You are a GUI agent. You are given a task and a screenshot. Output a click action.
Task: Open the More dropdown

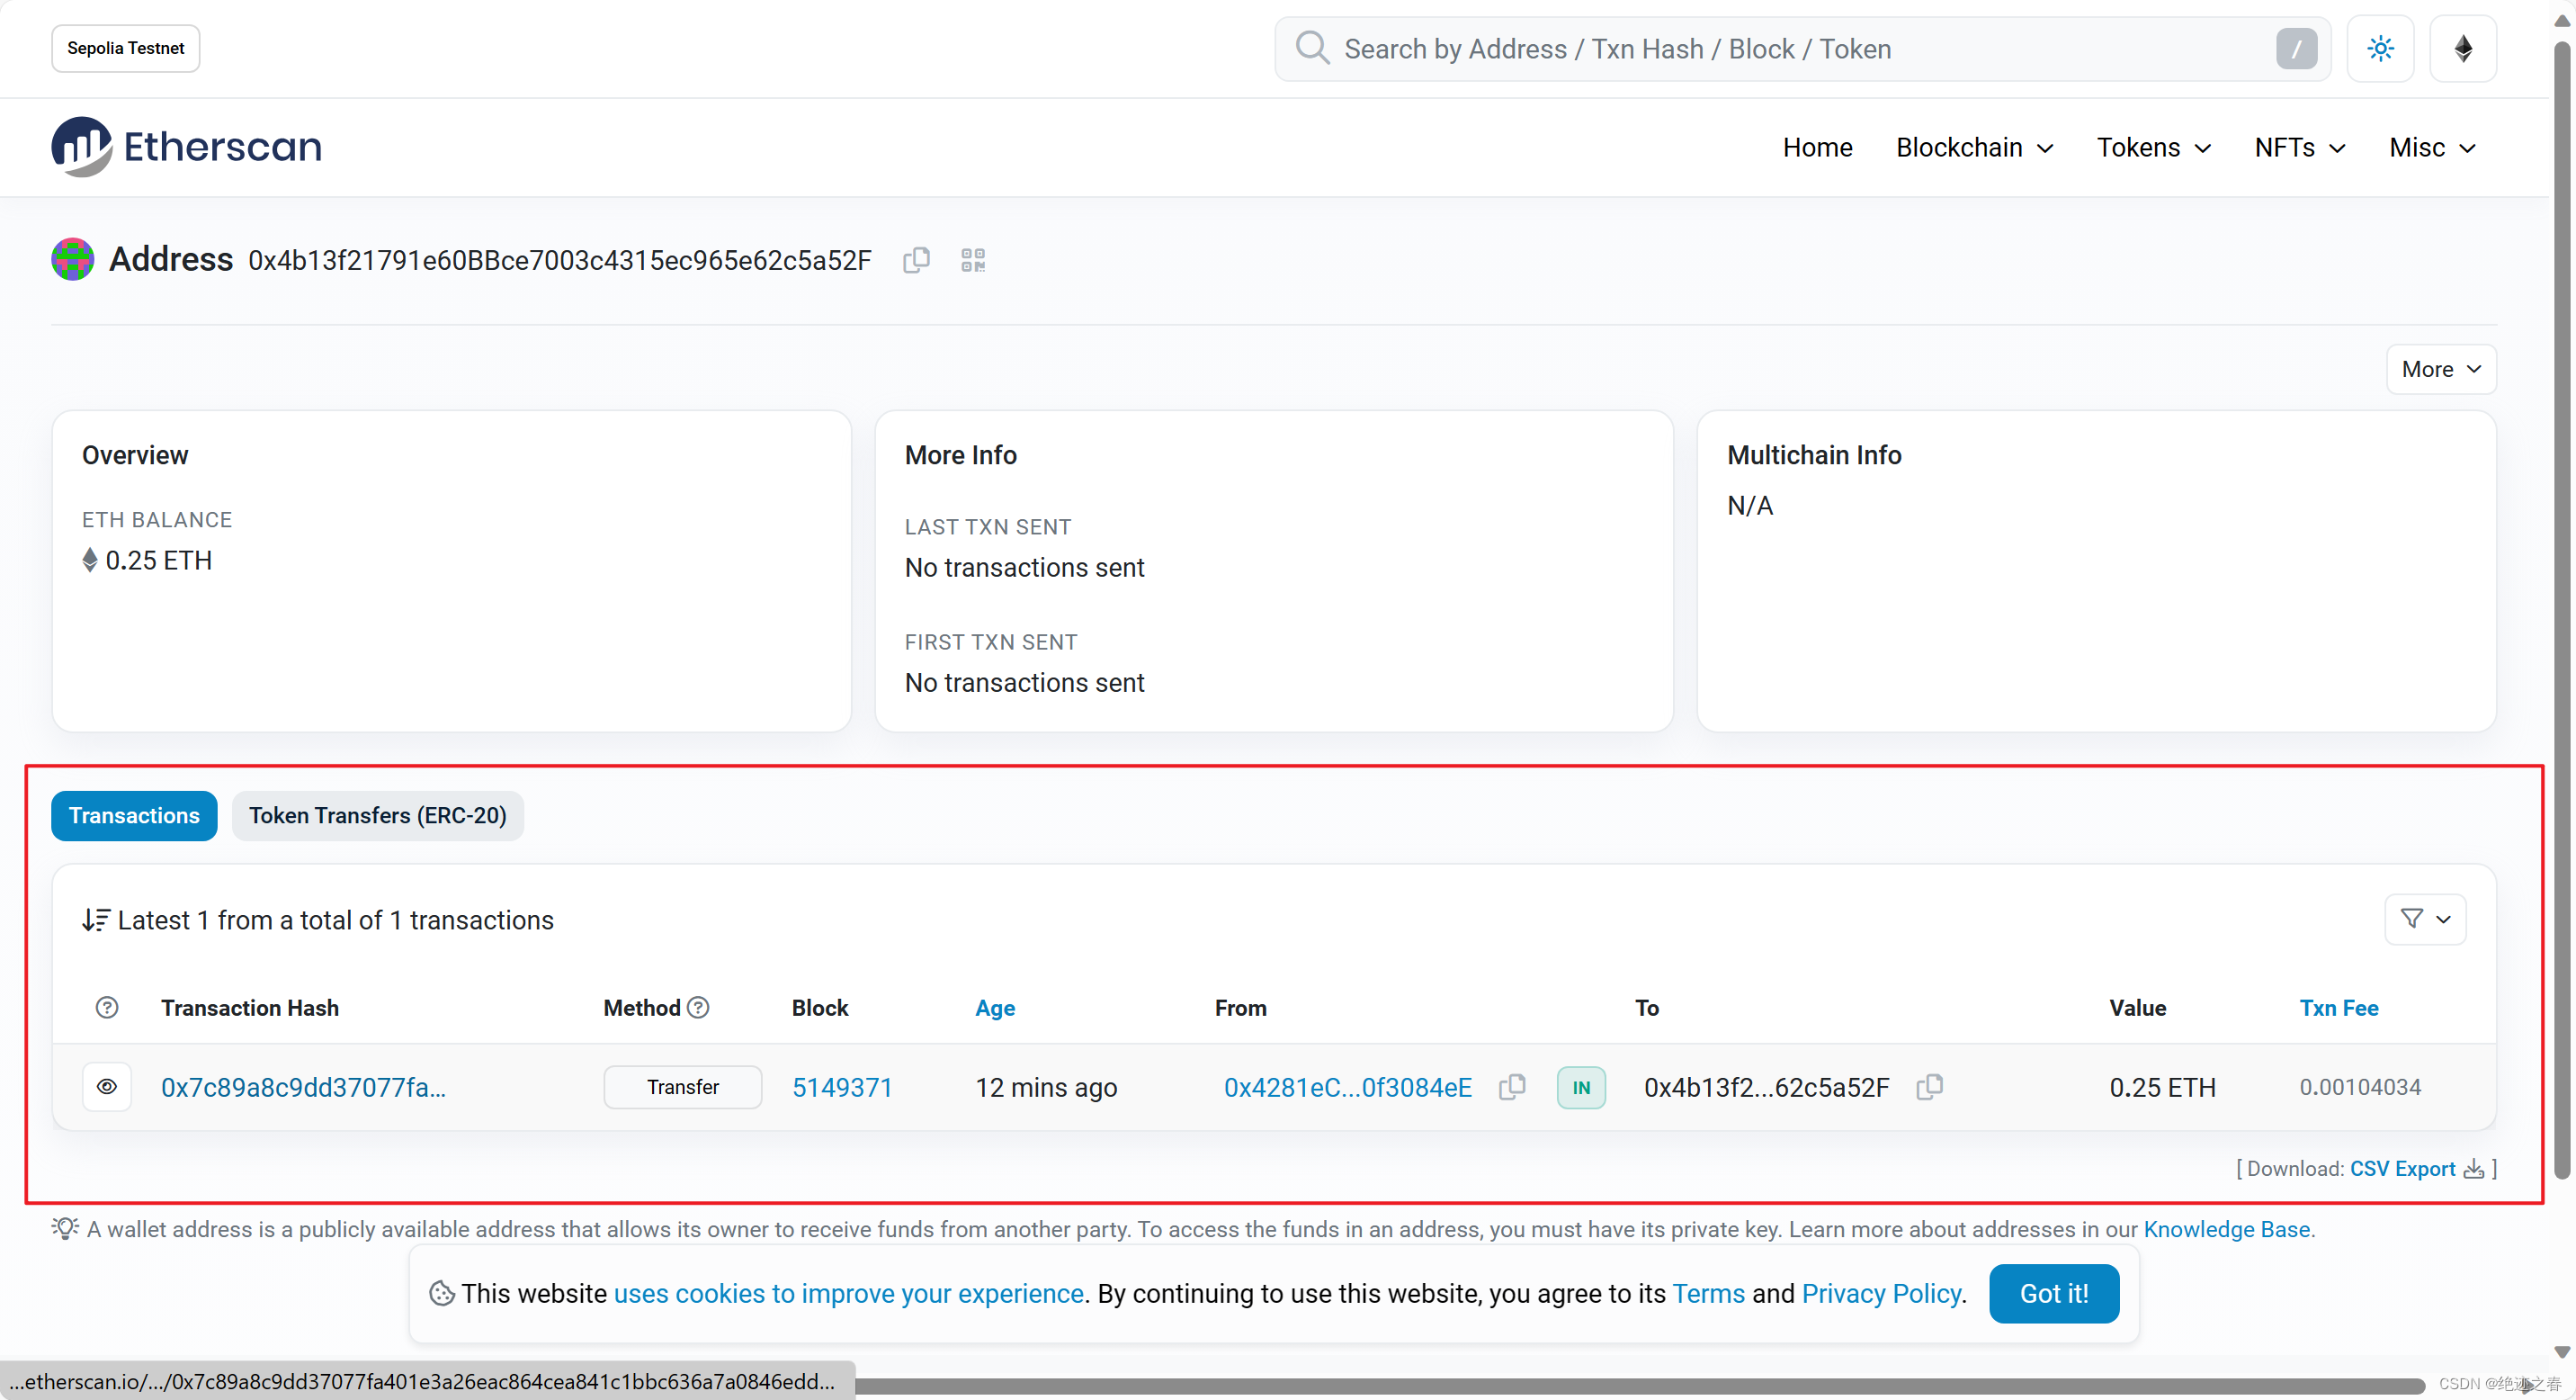(x=2440, y=369)
